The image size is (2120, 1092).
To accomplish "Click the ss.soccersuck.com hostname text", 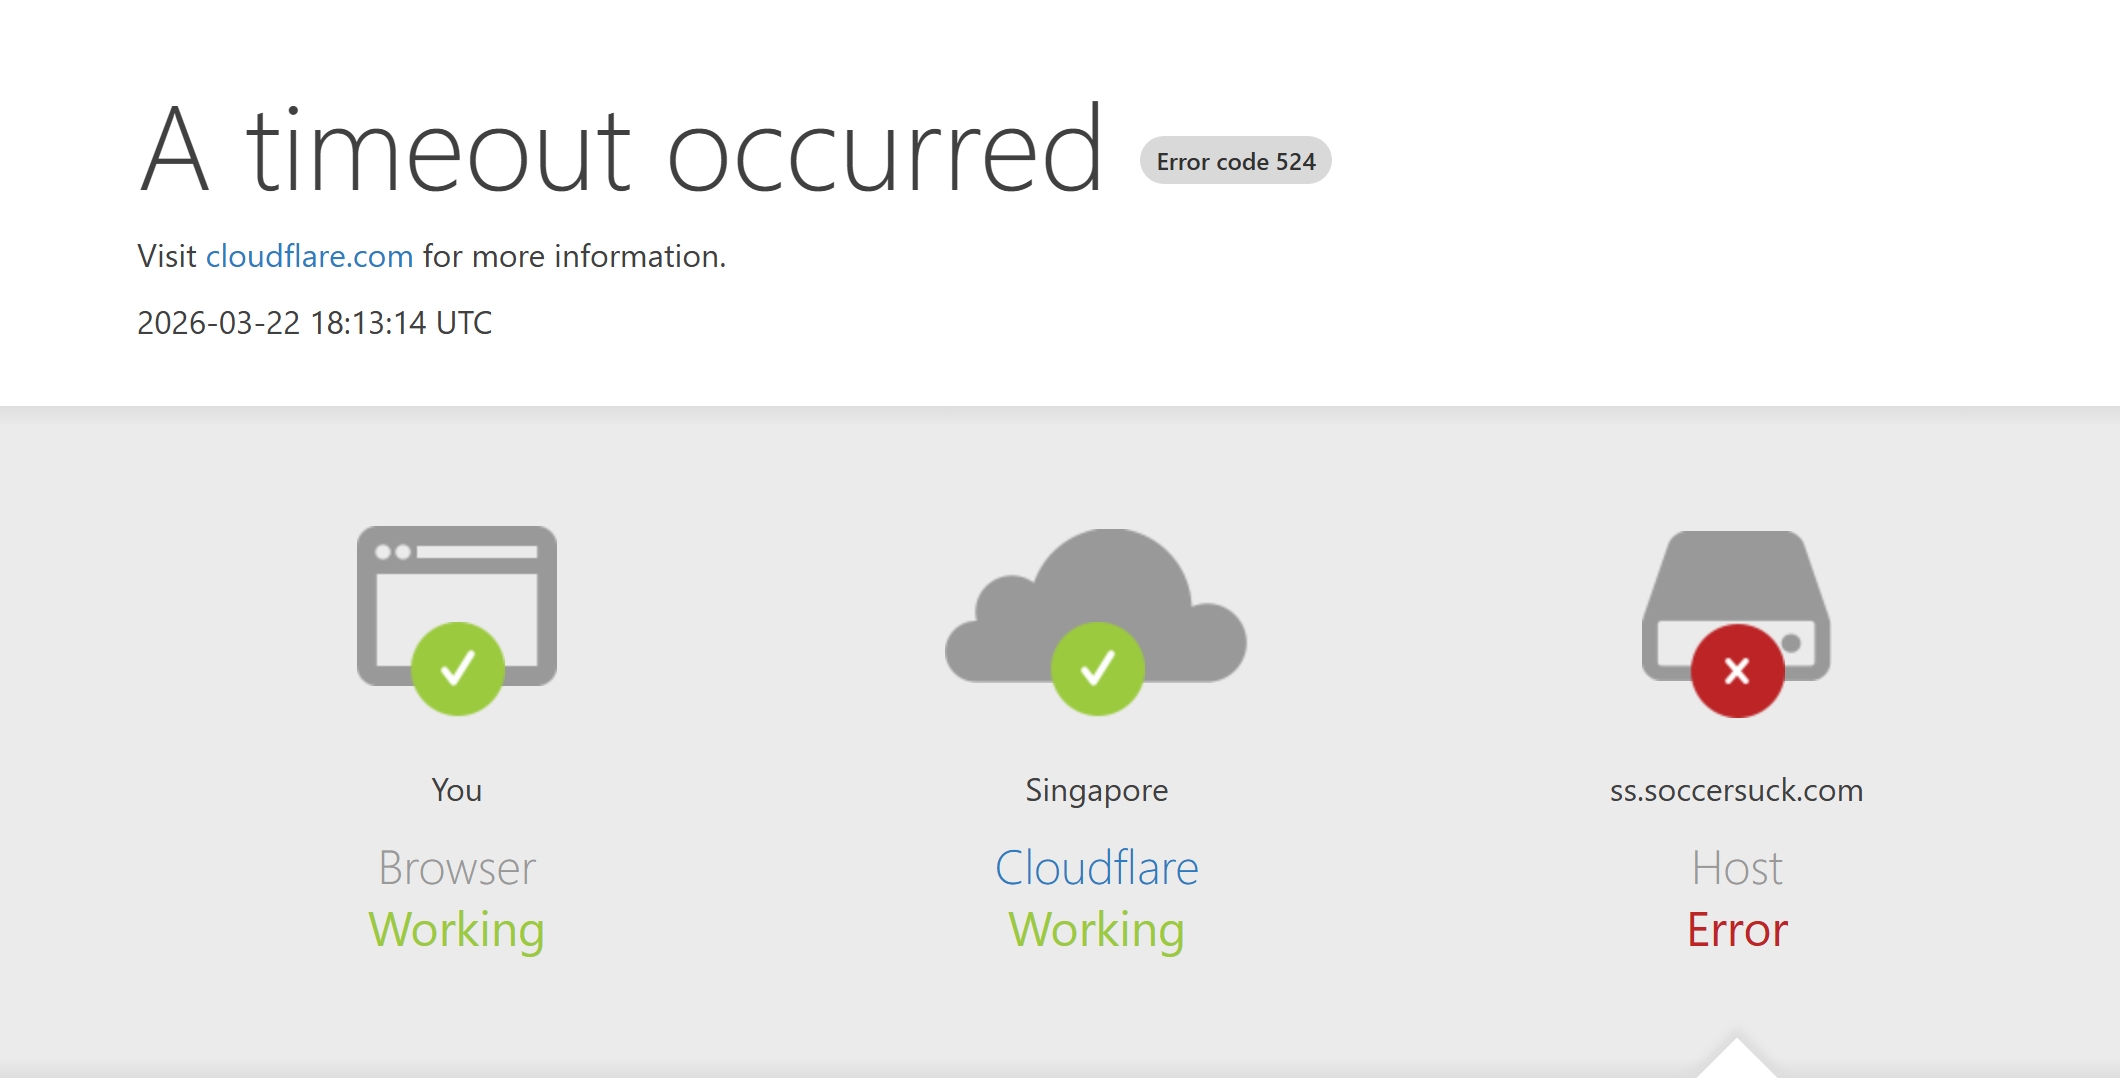I will (x=1736, y=790).
